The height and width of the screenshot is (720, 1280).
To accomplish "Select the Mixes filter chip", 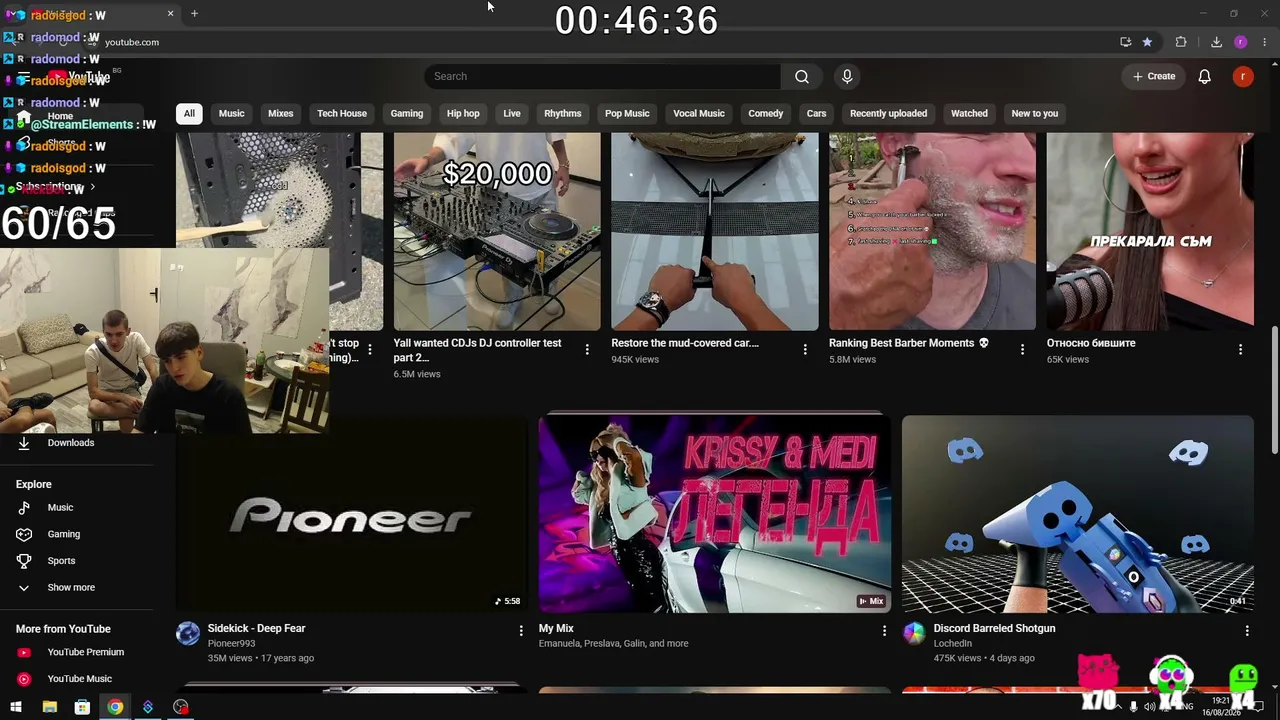I will [x=281, y=114].
